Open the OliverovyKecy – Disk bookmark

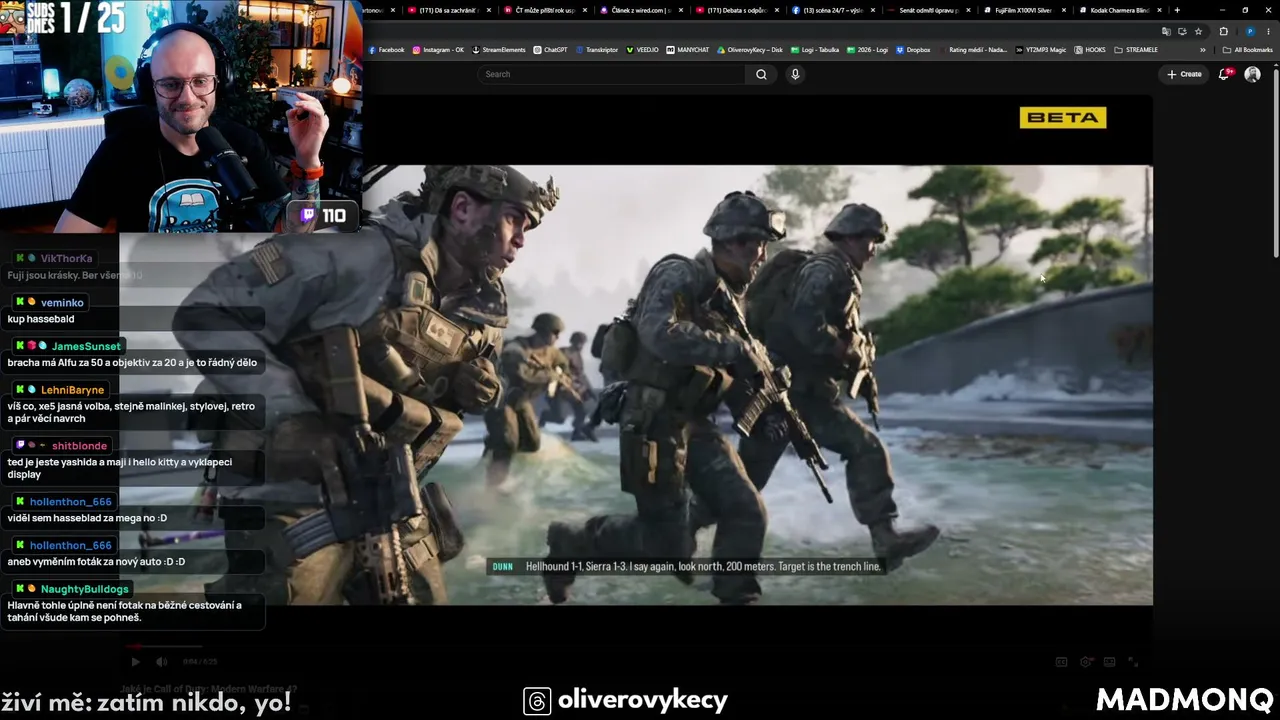click(x=750, y=50)
